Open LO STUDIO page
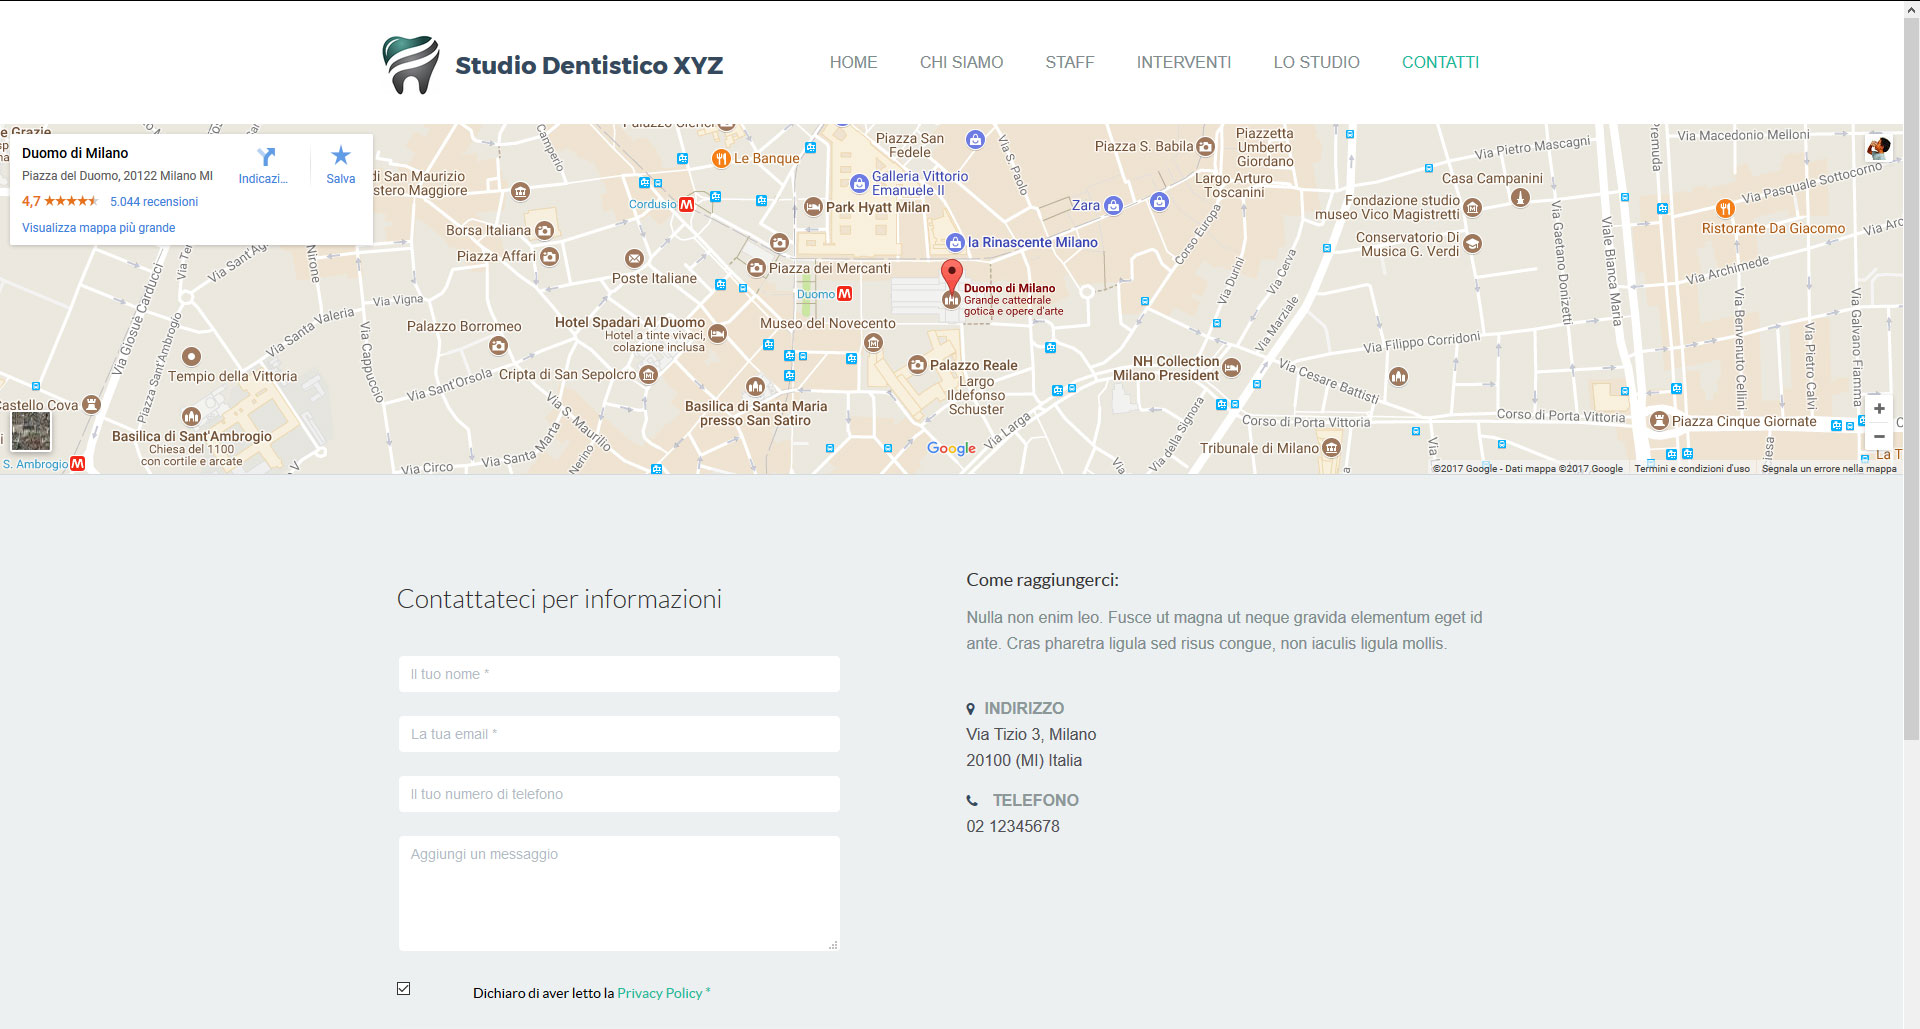 (1316, 62)
